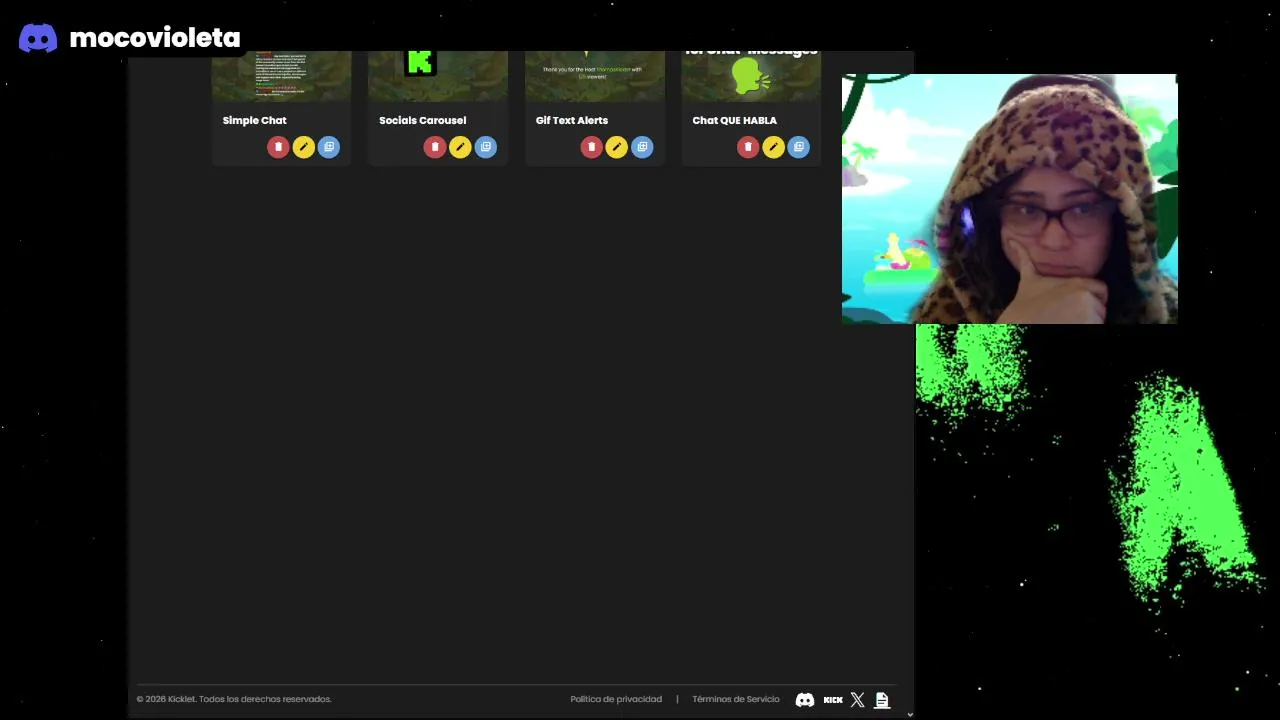Image resolution: width=1280 pixels, height=720 pixels.
Task: Edit the Chat QUE HABLA widget
Action: tap(773, 147)
